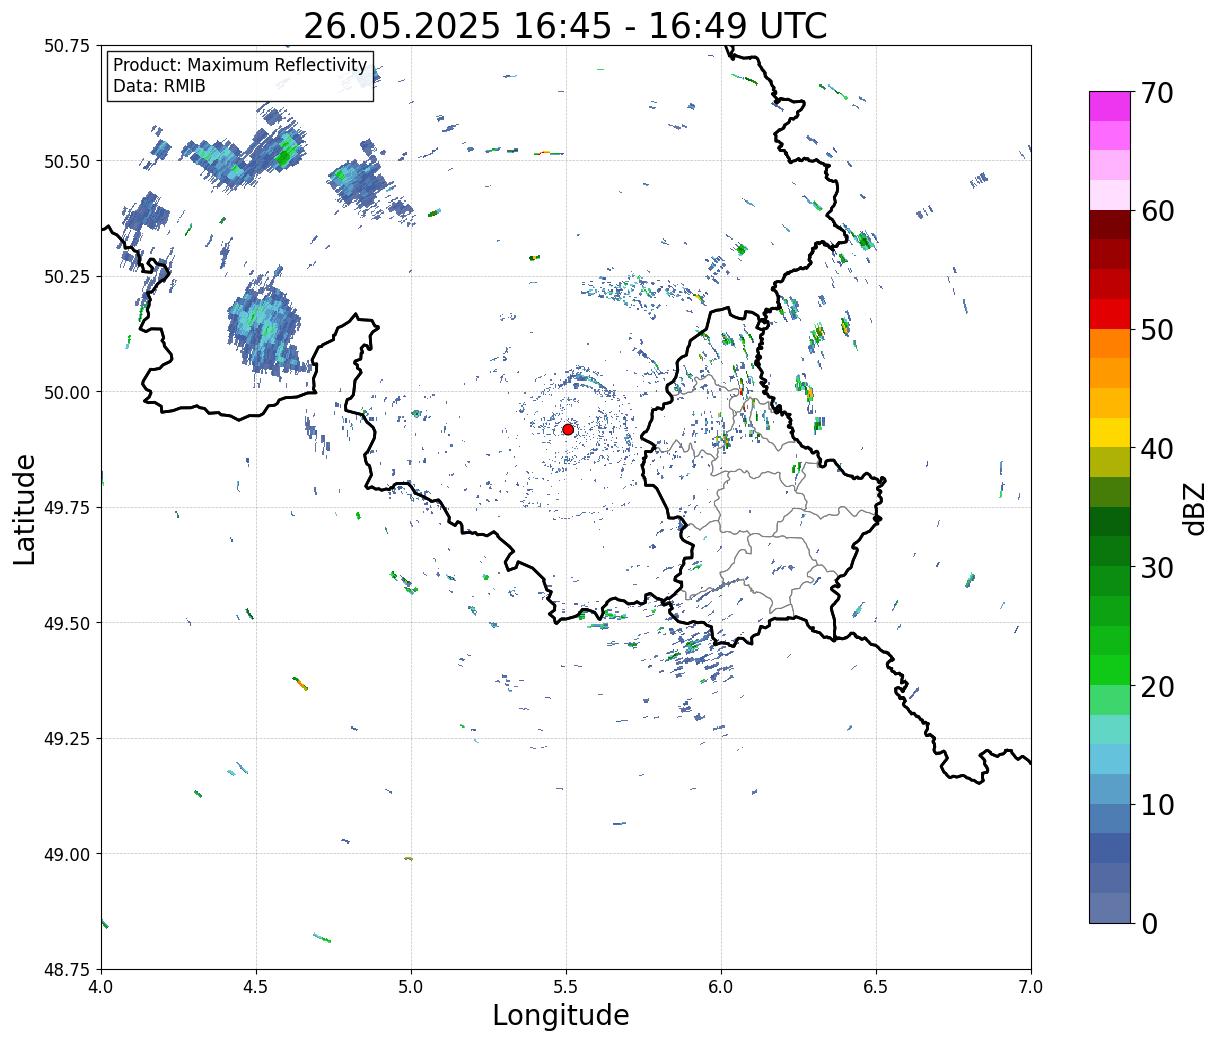The width and height of the screenshot is (1219, 1040).
Task: Click the longitude tick label 7.0
Action: [1031, 987]
